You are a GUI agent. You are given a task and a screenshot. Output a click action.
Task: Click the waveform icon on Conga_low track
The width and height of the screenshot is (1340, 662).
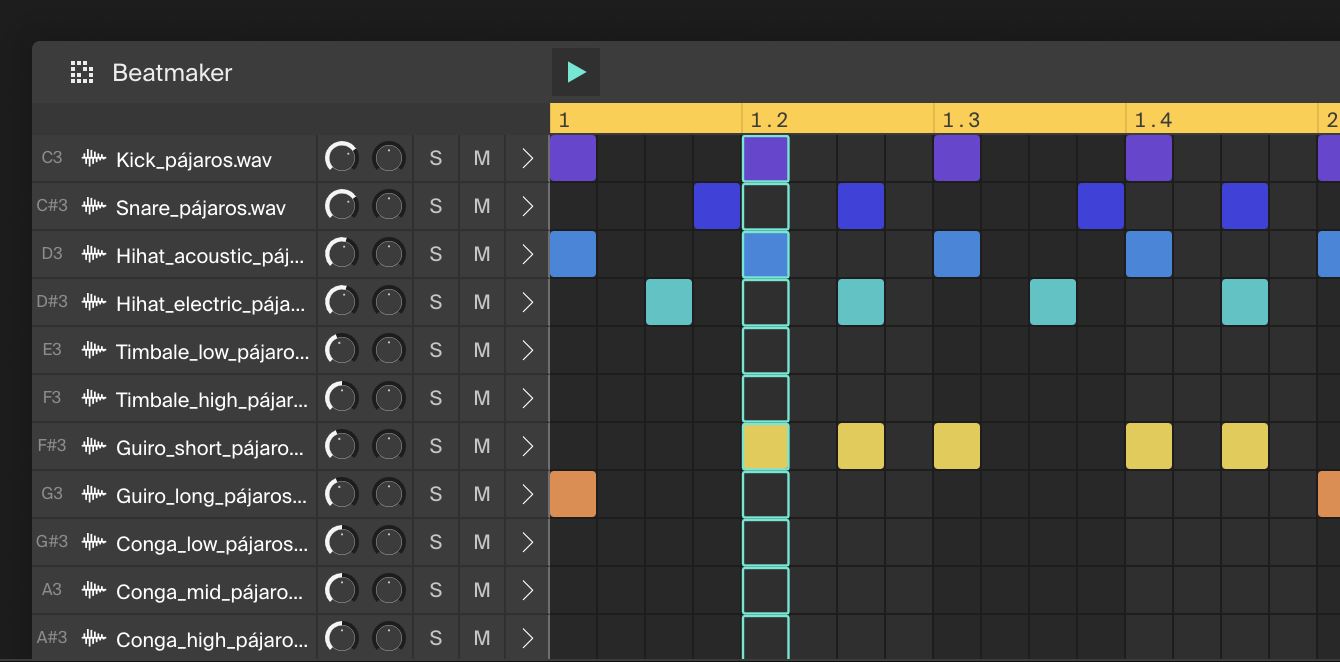(93, 542)
